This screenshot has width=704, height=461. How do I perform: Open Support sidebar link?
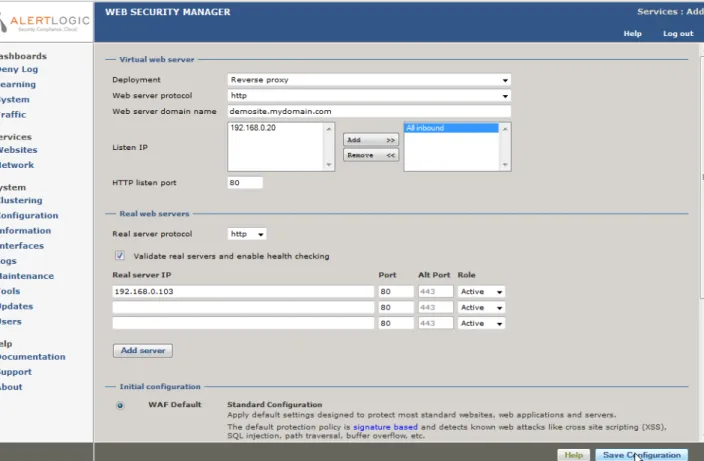pos(16,372)
